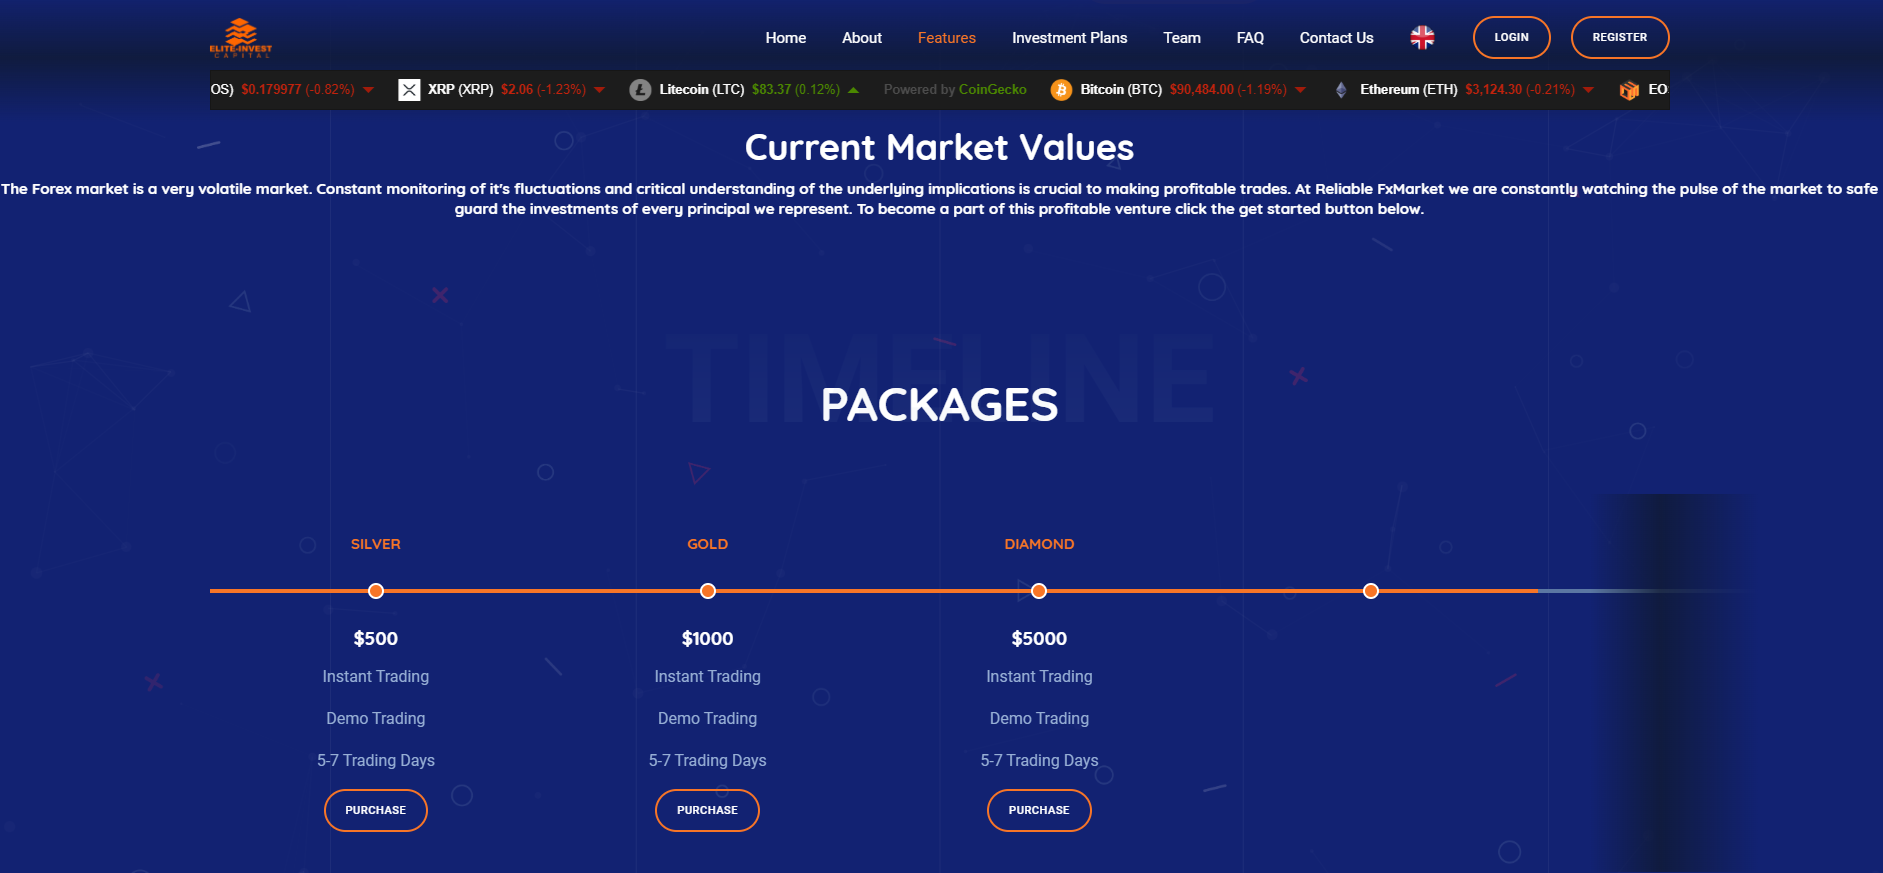The width and height of the screenshot is (1883, 873).
Task: Select the Gold timeline marker dot
Action: coord(708,591)
